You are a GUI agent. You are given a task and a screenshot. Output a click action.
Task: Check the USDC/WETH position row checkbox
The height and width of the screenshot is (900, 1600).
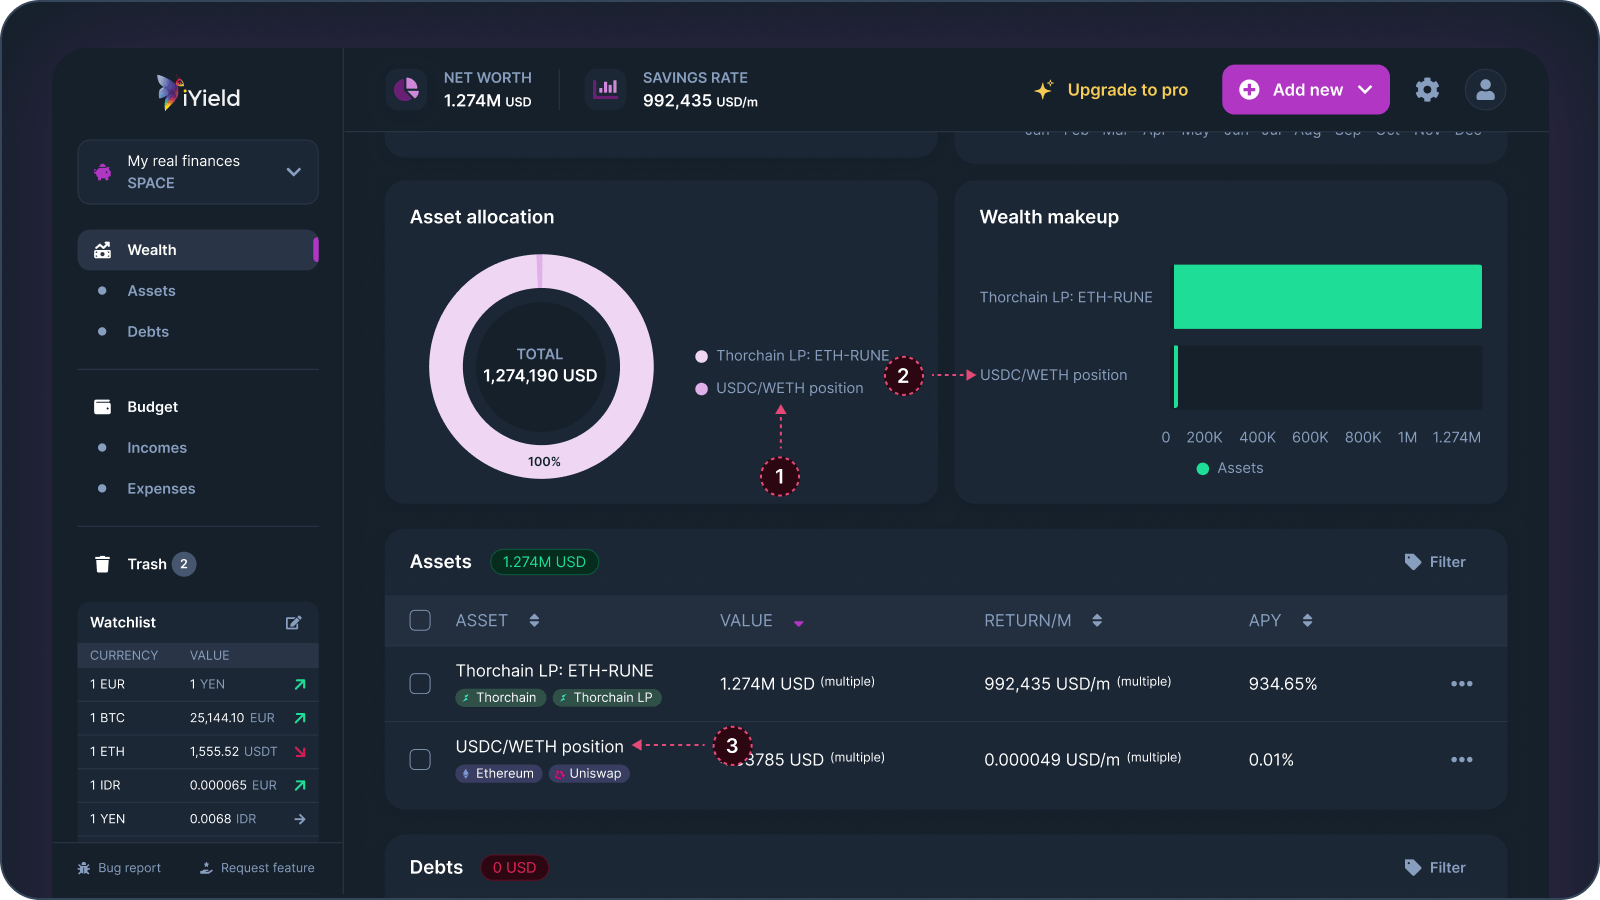click(x=420, y=760)
